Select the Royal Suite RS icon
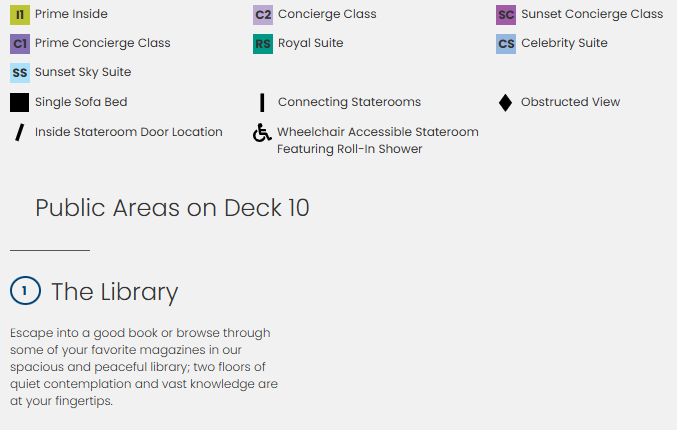This screenshot has height=430, width=677. [x=263, y=44]
